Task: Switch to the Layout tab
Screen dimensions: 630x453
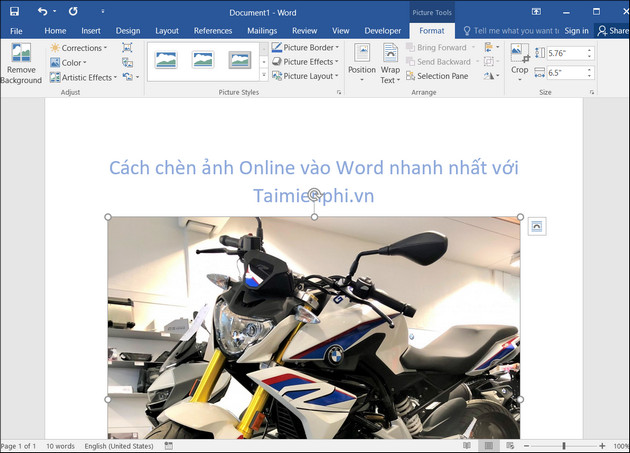Action: 167,31
